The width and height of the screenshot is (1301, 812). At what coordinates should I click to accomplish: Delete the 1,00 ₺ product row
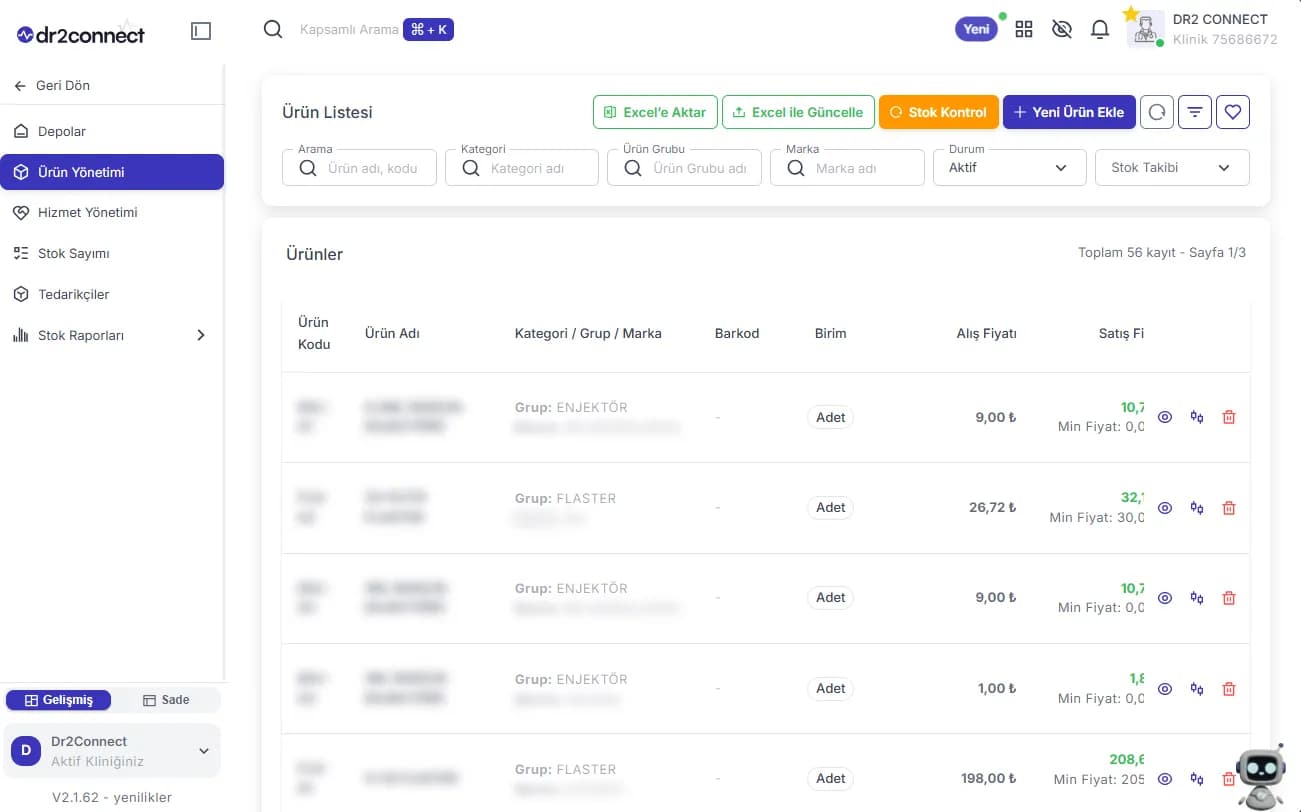1229,689
